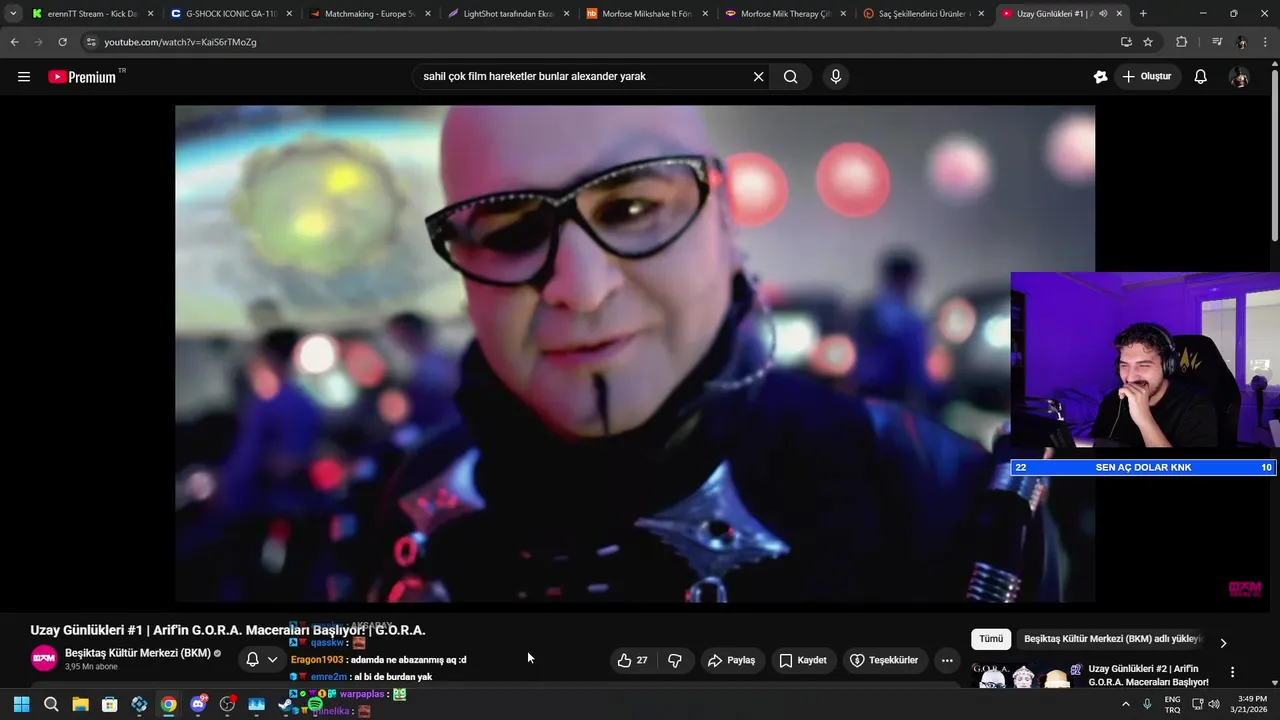Open Windows taskbar search
Viewport: 1280px width, 720px height.
tap(51, 704)
